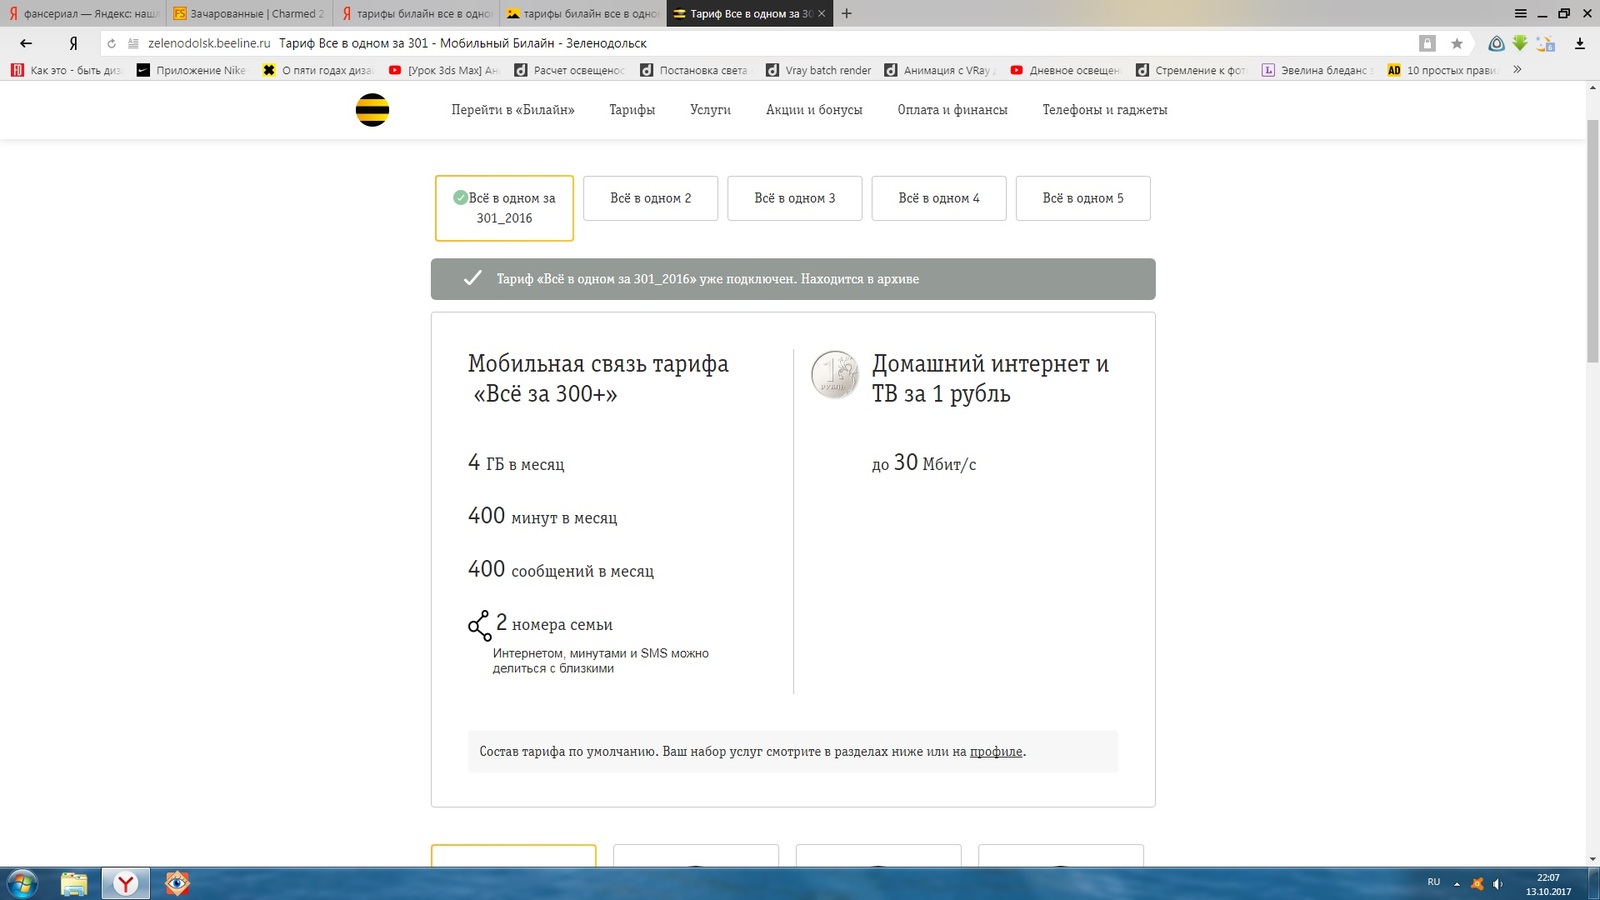Open the clock showing 22:07
The width and height of the screenshot is (1600, 900).
point(1548,884)
